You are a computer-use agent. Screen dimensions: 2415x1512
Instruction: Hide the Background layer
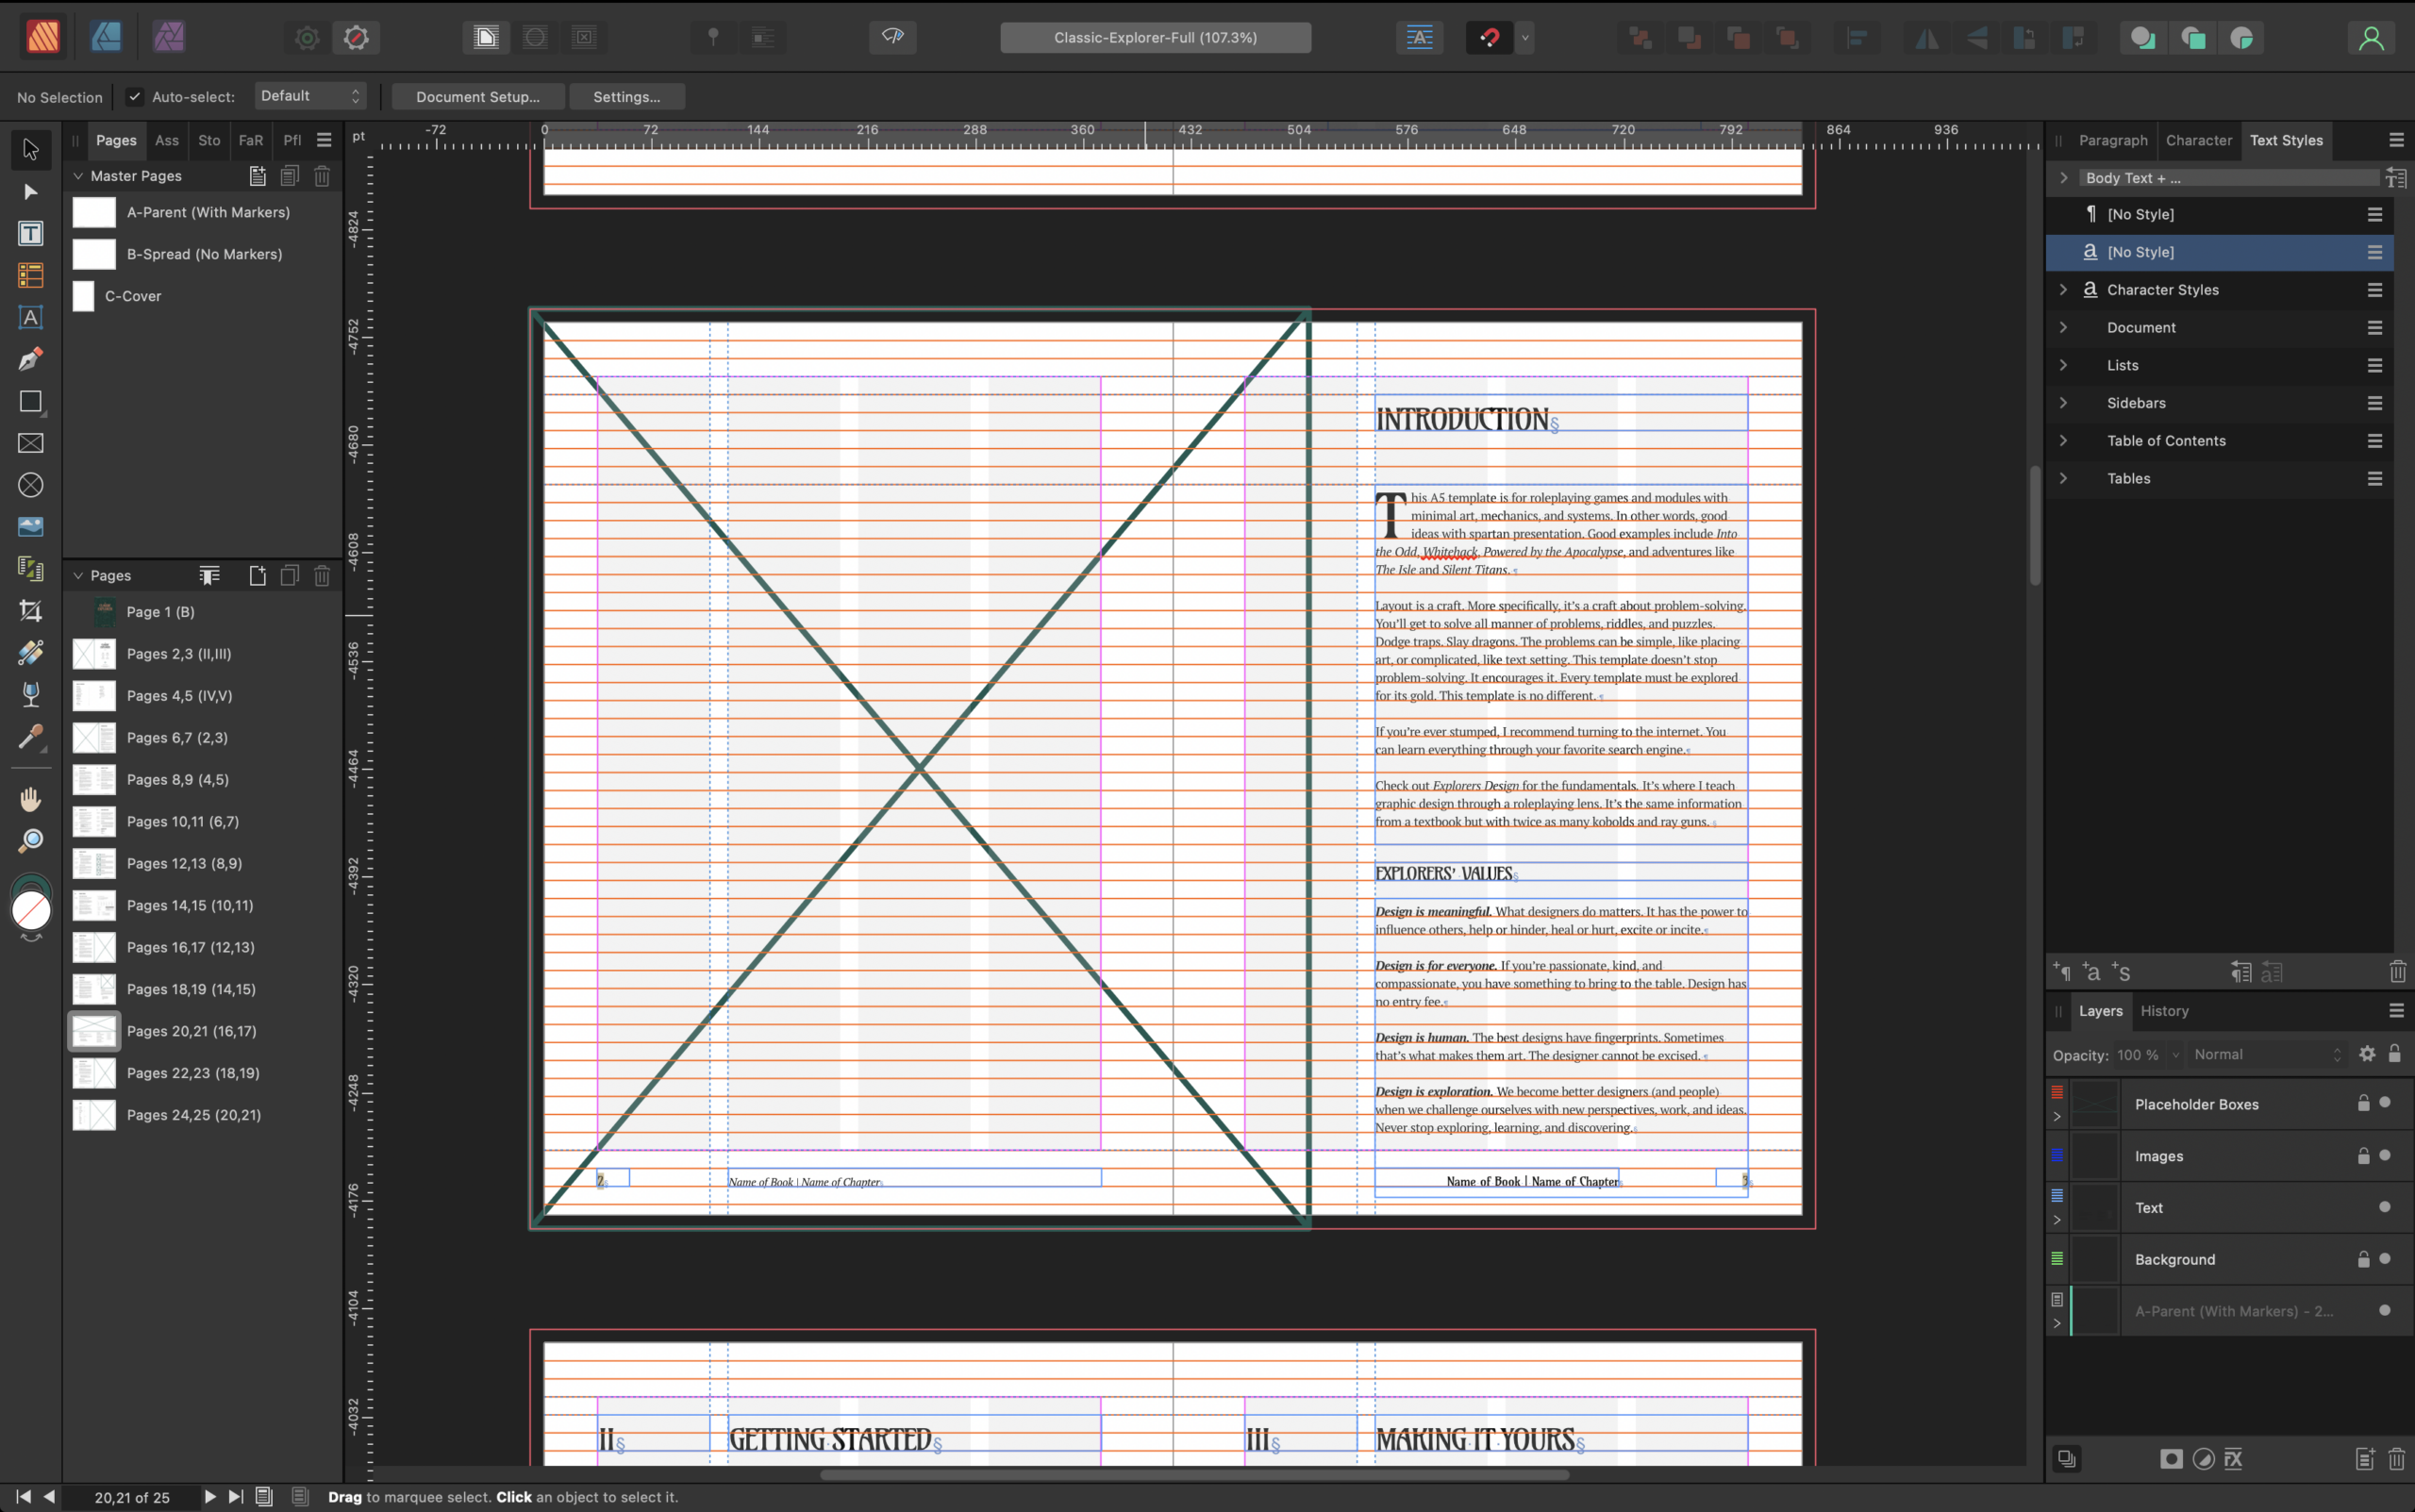coord(2385,1258)
